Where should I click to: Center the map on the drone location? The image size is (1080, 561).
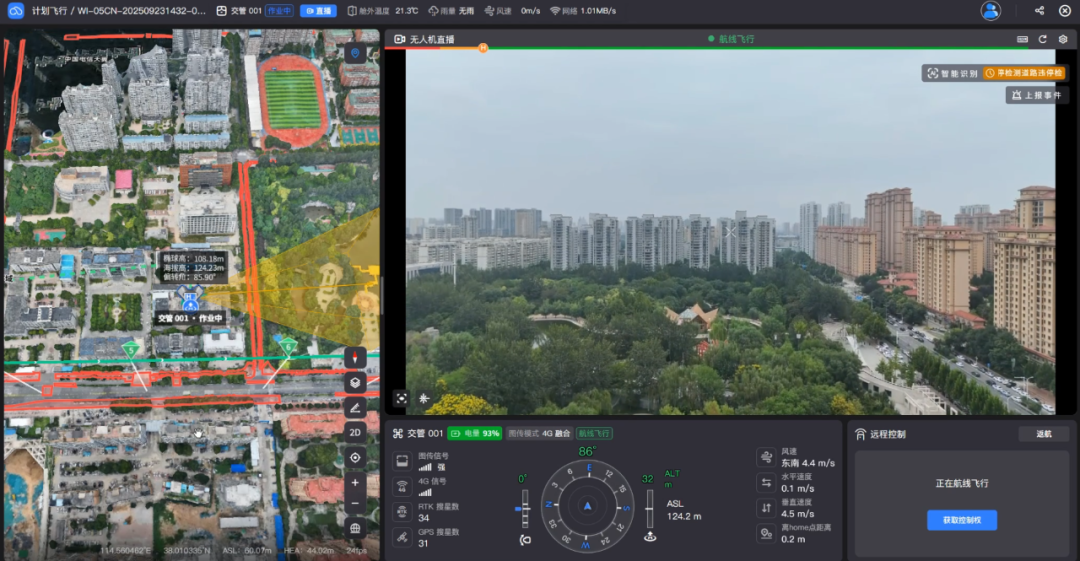pyautogui.click(x=355, y=457)
